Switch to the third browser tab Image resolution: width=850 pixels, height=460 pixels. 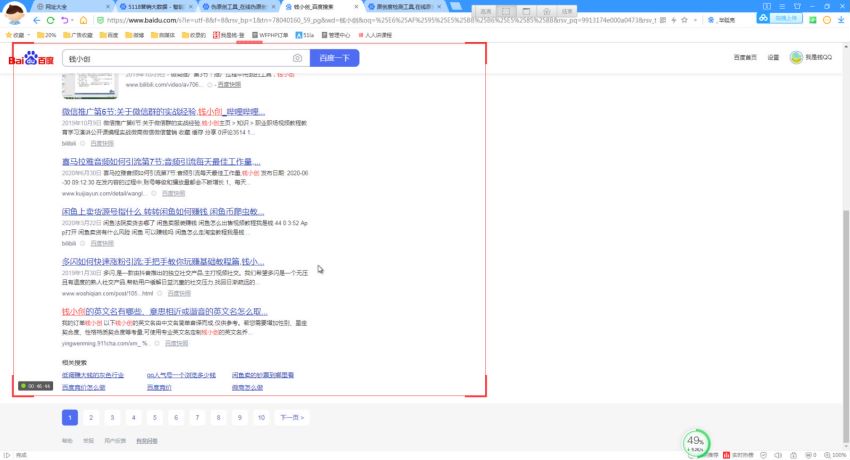click(239, 7)
